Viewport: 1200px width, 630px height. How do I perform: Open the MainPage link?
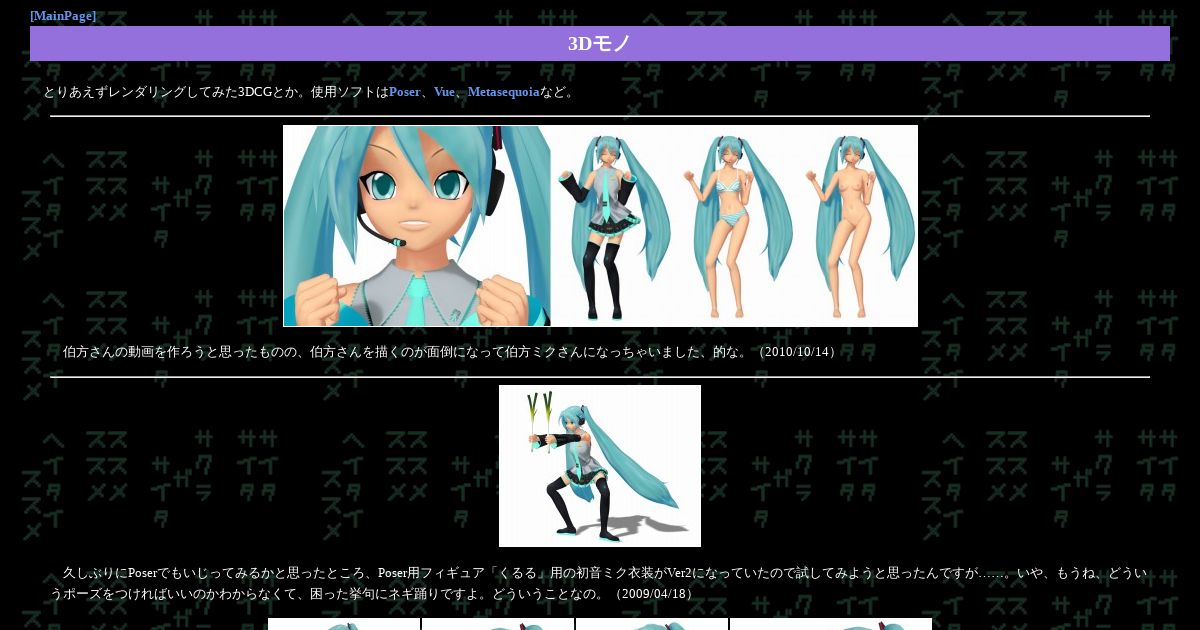63,16
